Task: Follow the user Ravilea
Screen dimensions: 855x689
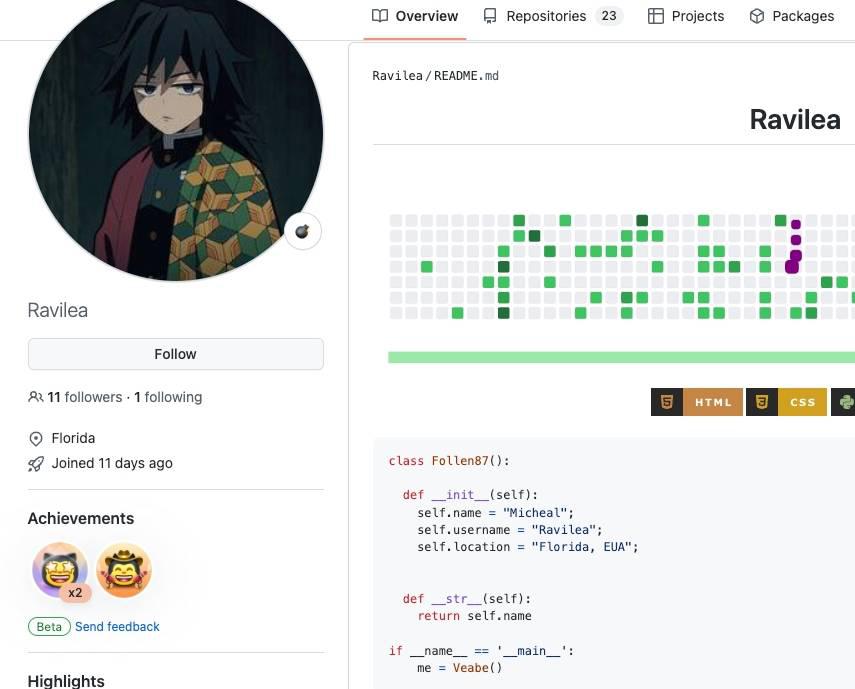Action: (x=176, y=354)
